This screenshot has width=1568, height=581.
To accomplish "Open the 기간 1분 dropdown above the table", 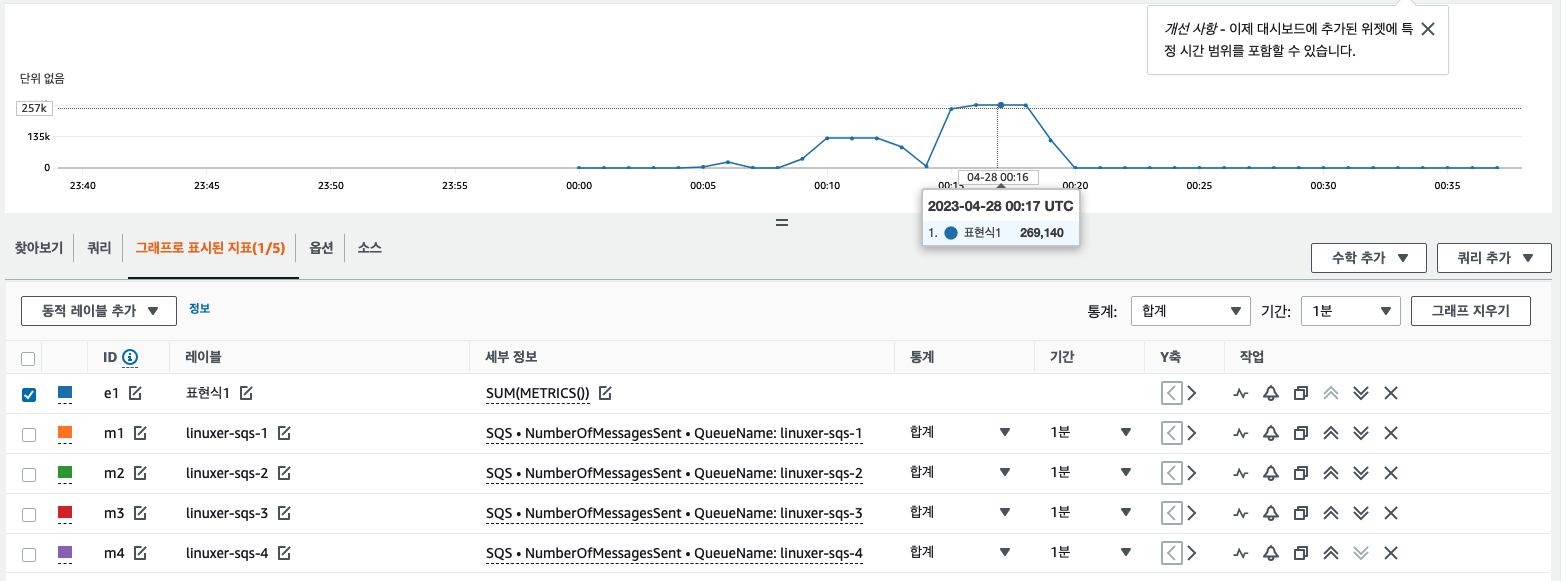I will tap(1350, 311).
